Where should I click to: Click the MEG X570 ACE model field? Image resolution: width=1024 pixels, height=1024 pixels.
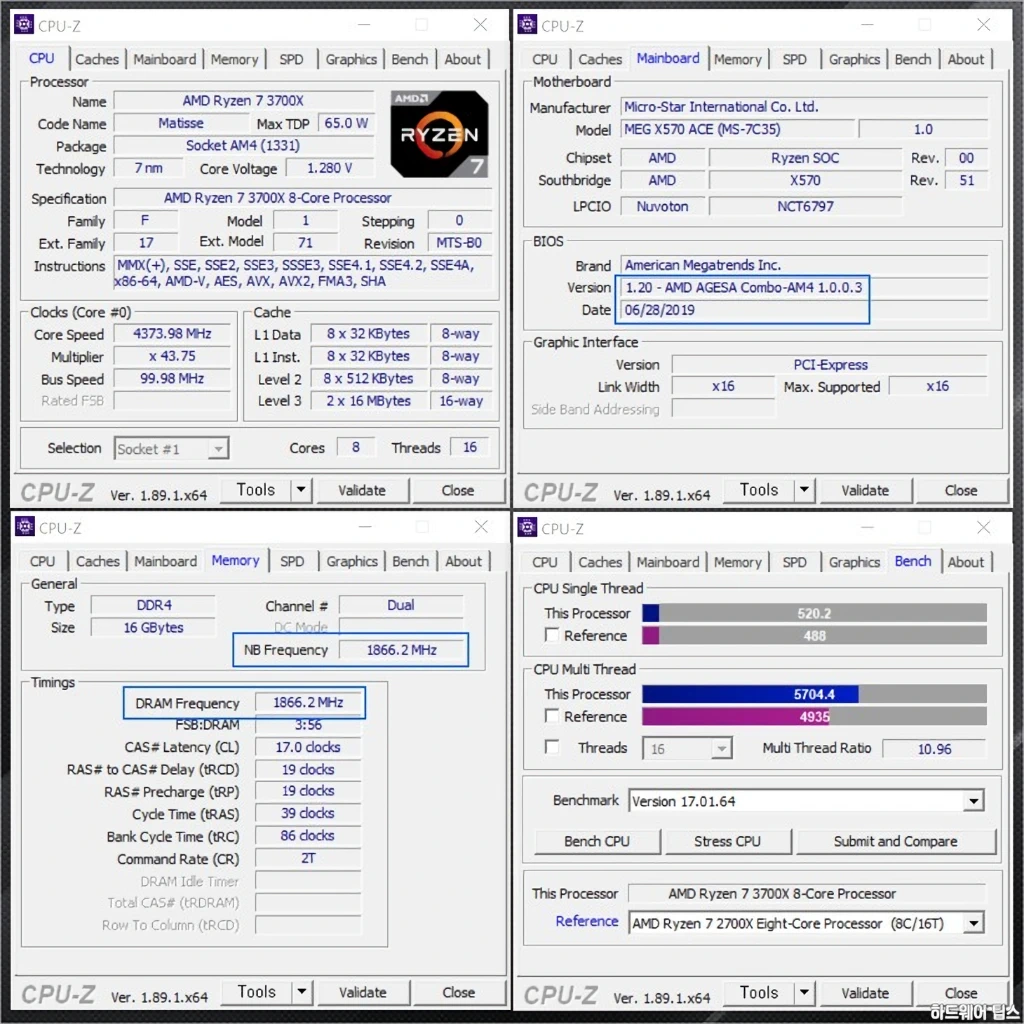pyautogui.click(x=737, y=129)
